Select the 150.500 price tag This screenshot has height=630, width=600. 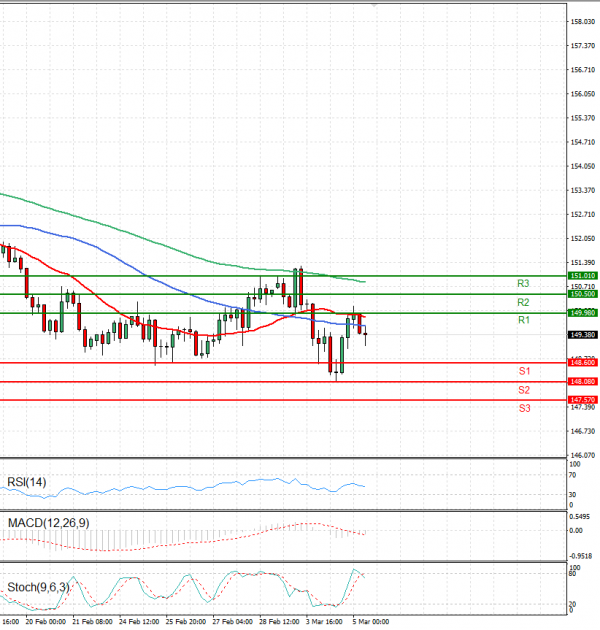tap(582, 294)
